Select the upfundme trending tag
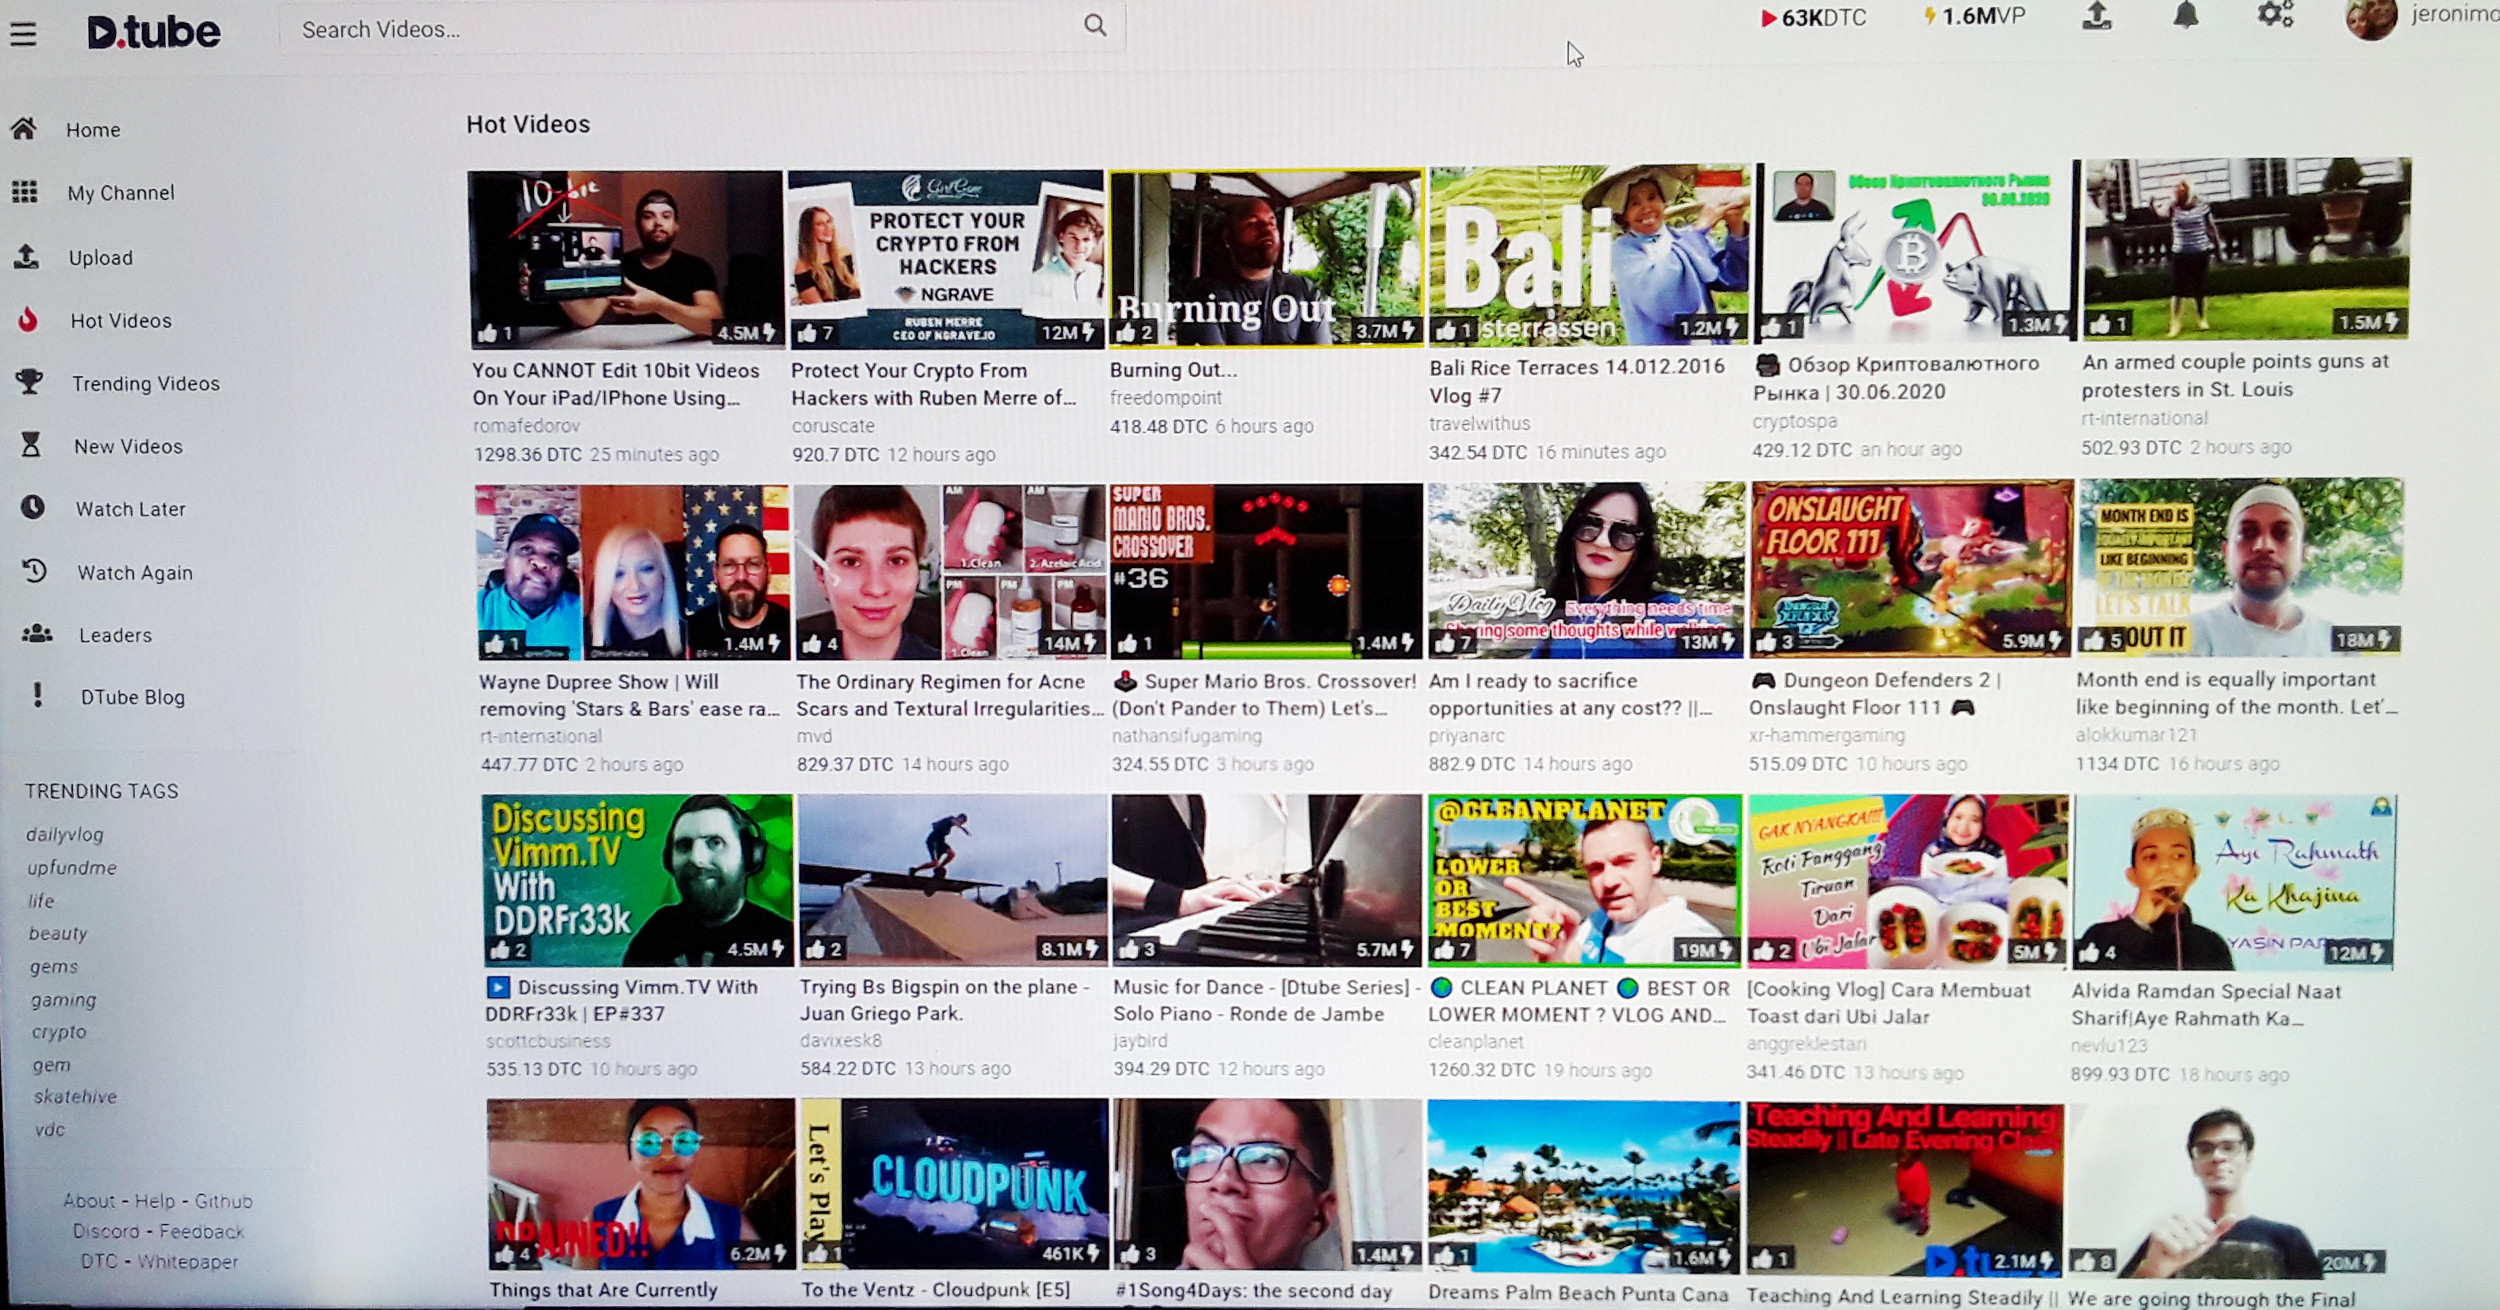This screenshot has width=2500, height=1310. pos(72,868)
